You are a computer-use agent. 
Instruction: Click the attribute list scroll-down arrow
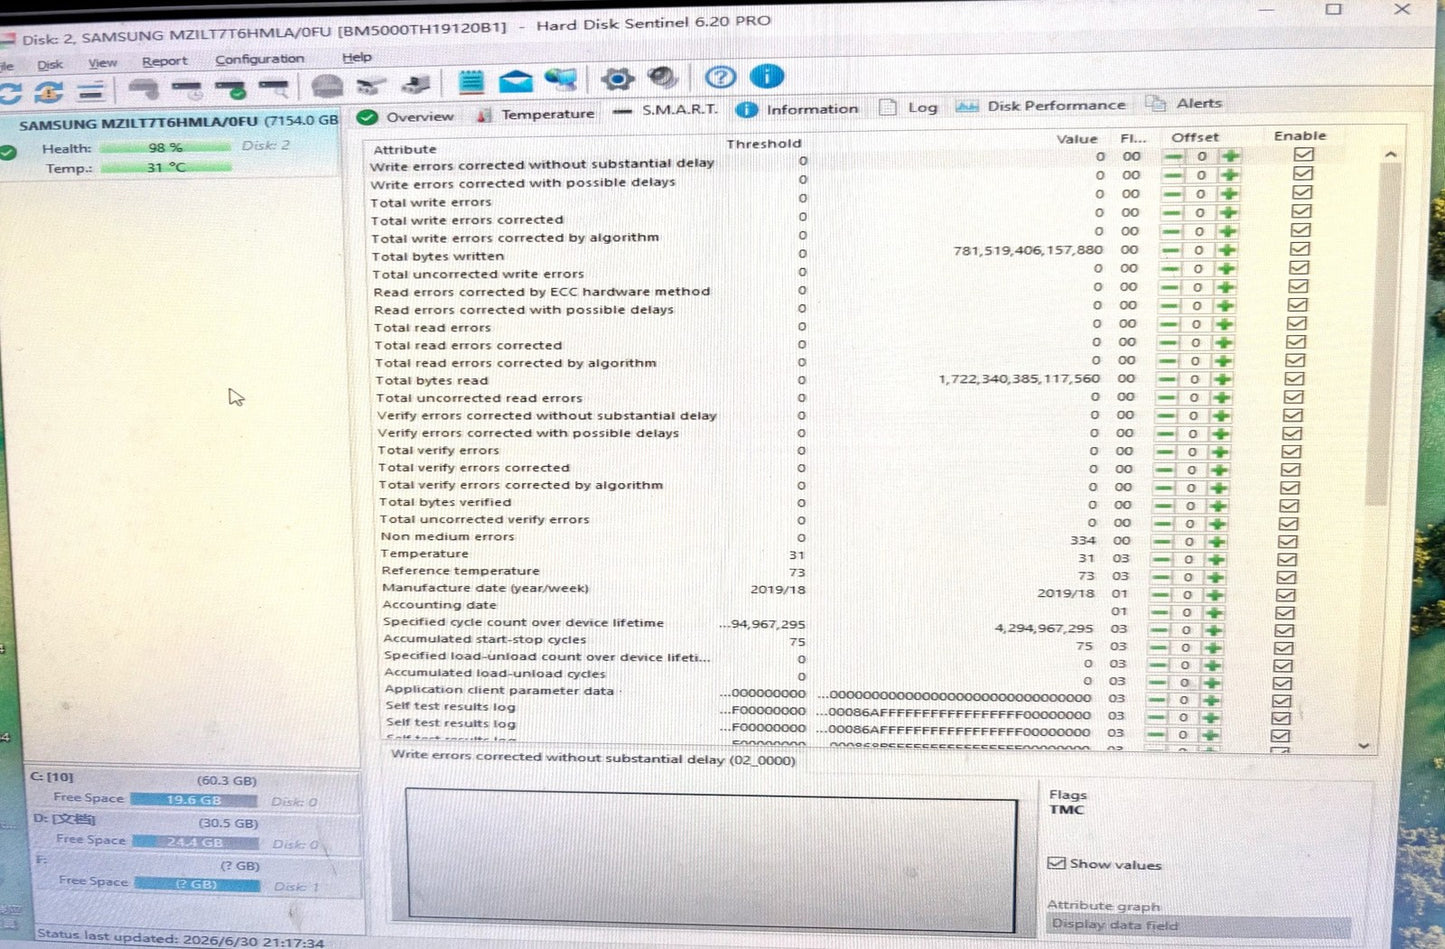tap(1364, 745)
